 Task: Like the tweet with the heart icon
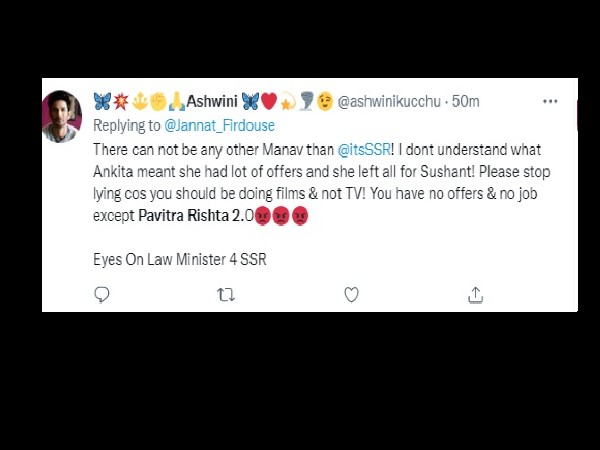click(x=351, y=295)
